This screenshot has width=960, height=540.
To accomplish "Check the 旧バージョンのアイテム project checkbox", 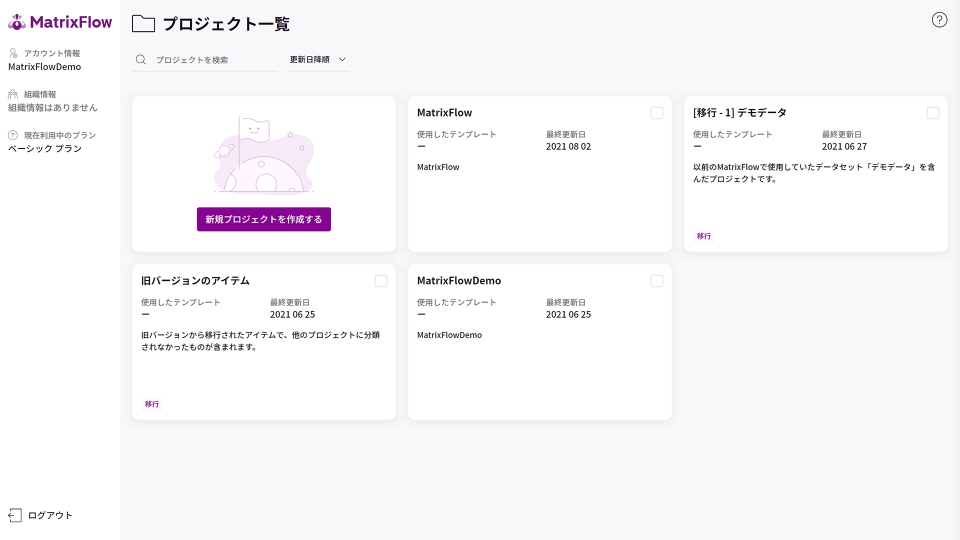I will pos(381,281).
